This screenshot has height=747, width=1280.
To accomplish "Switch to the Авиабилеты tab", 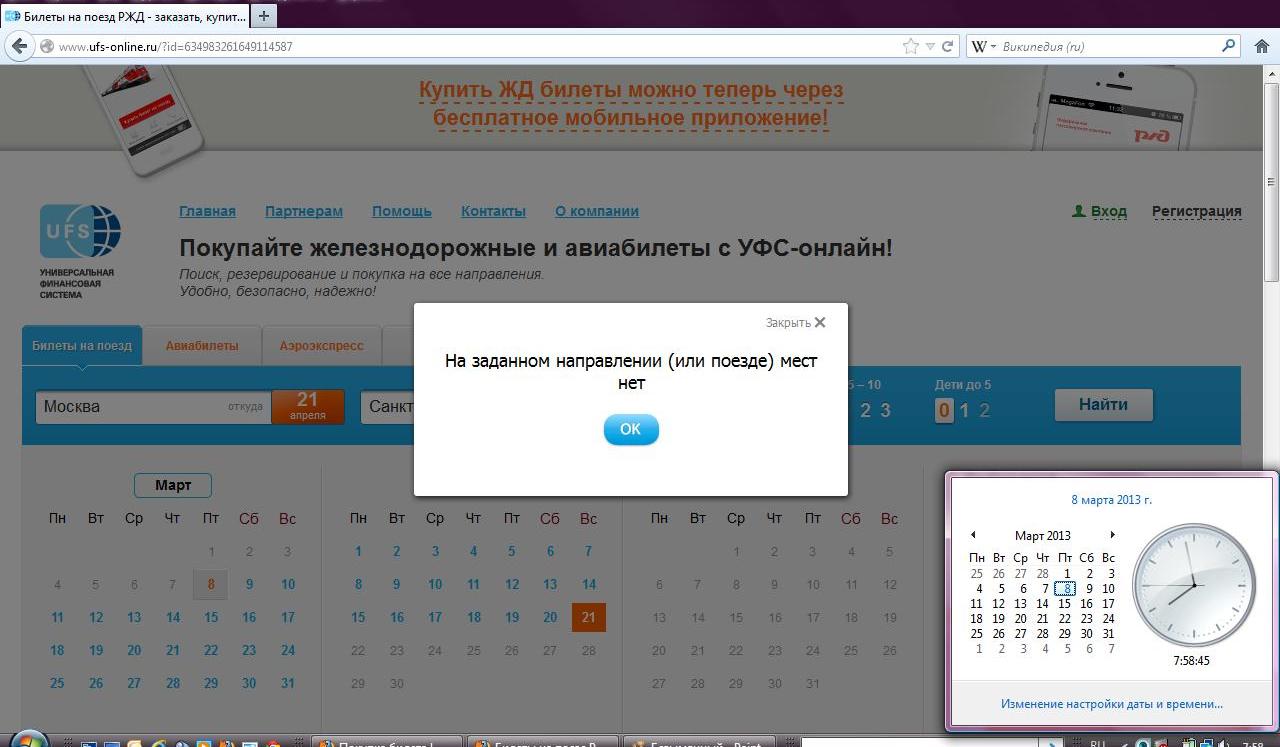I will point(202,346).
